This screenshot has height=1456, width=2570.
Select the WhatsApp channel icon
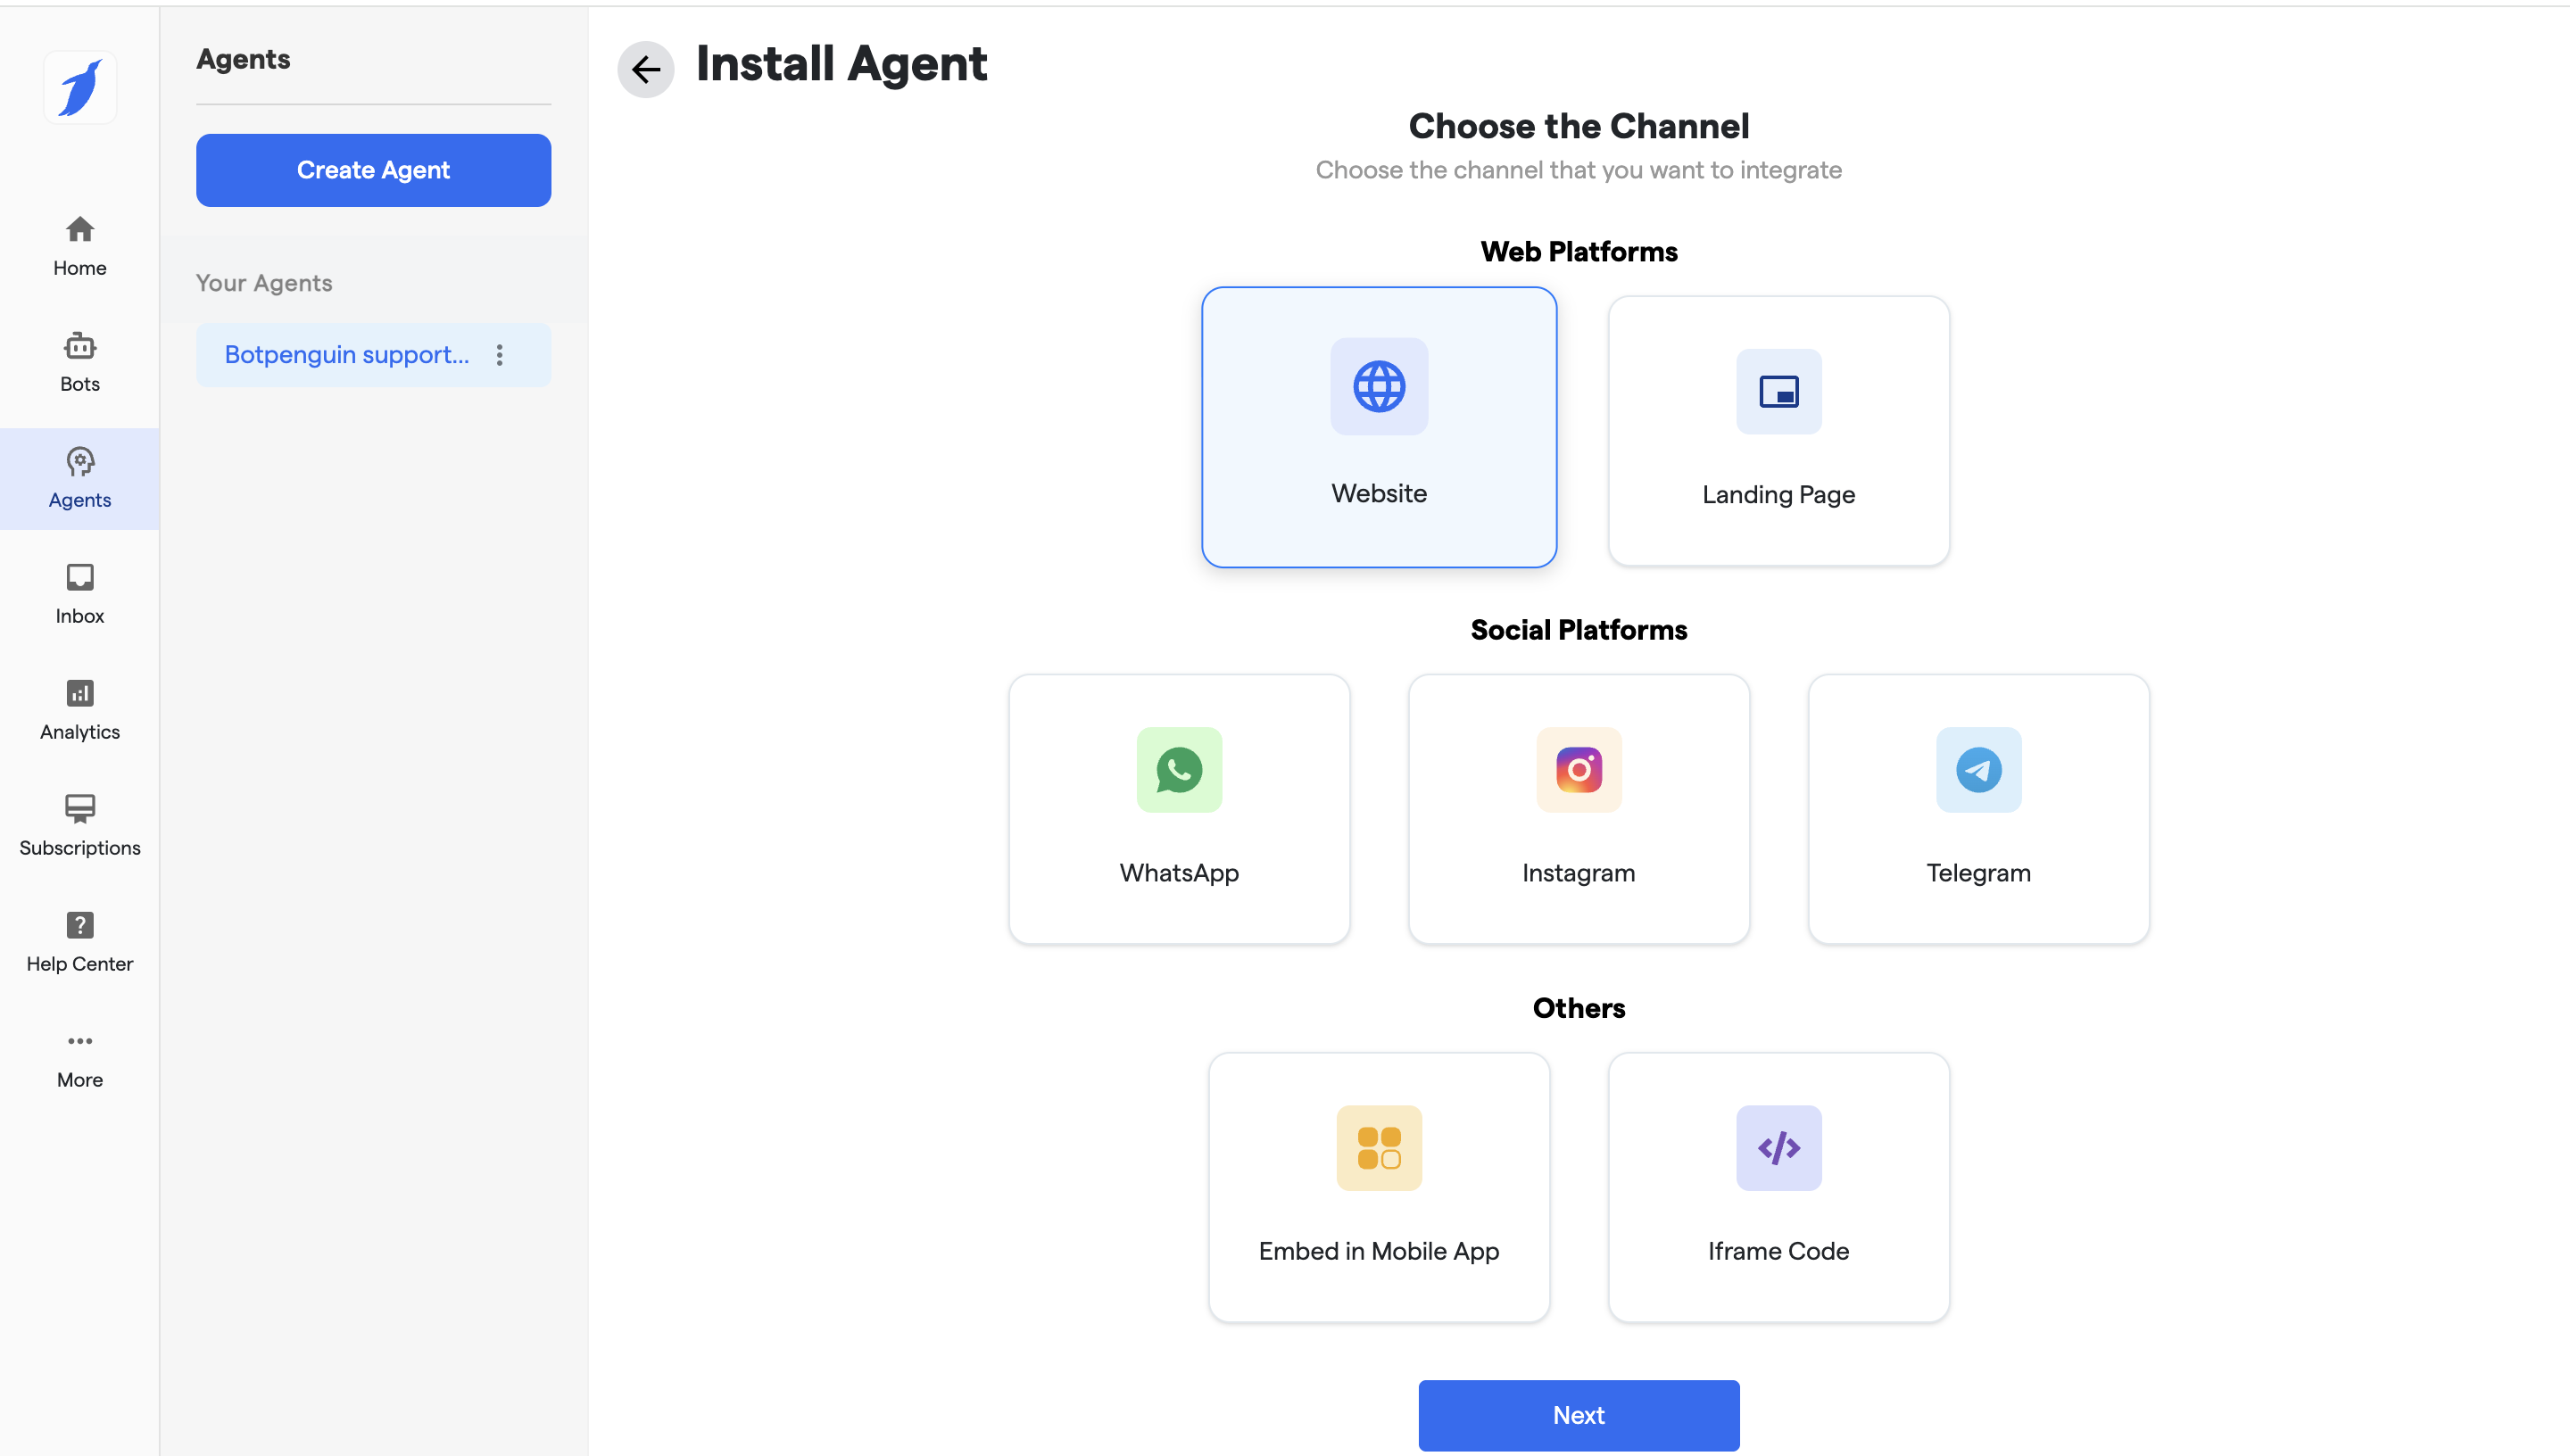[x=1179, y=770]
